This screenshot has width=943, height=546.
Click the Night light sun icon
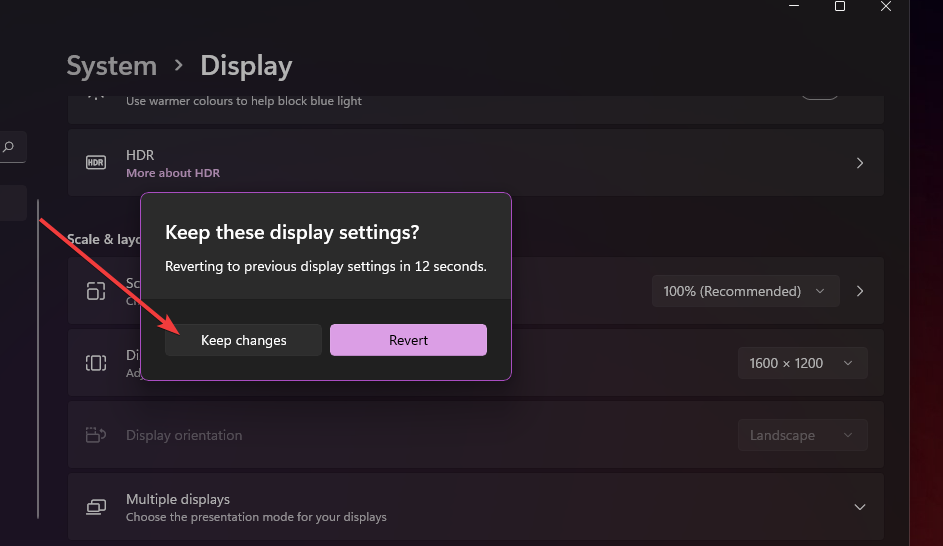coord(96,94)
